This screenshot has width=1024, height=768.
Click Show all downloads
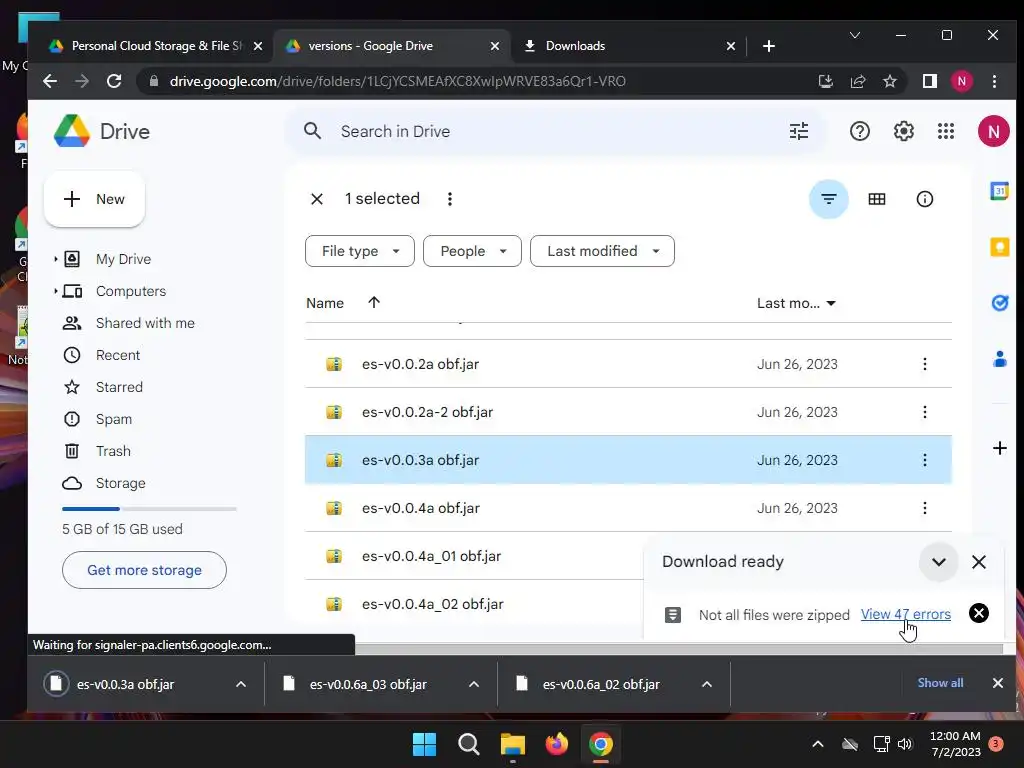[940, 683]
